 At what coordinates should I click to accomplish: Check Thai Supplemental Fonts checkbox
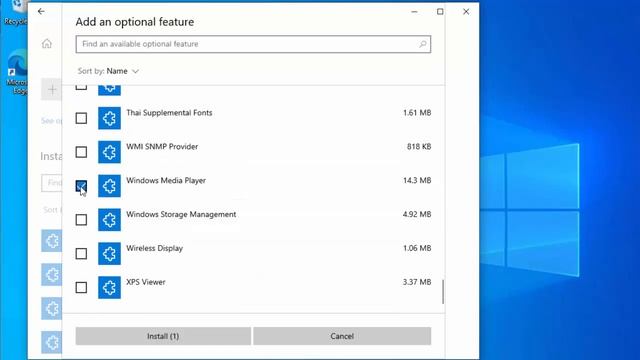point(81,118)
